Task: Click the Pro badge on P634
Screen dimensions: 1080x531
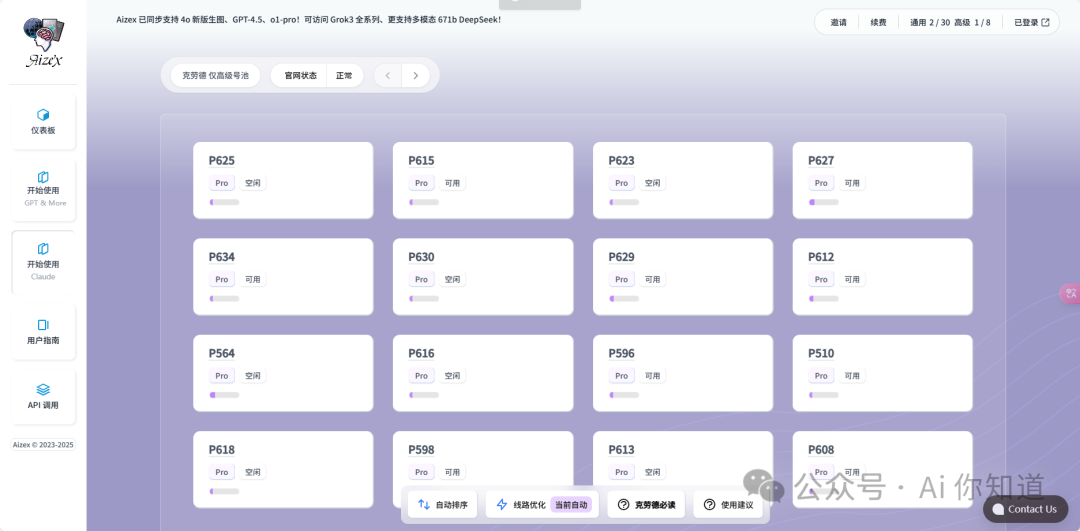Action: pos(222,280)
